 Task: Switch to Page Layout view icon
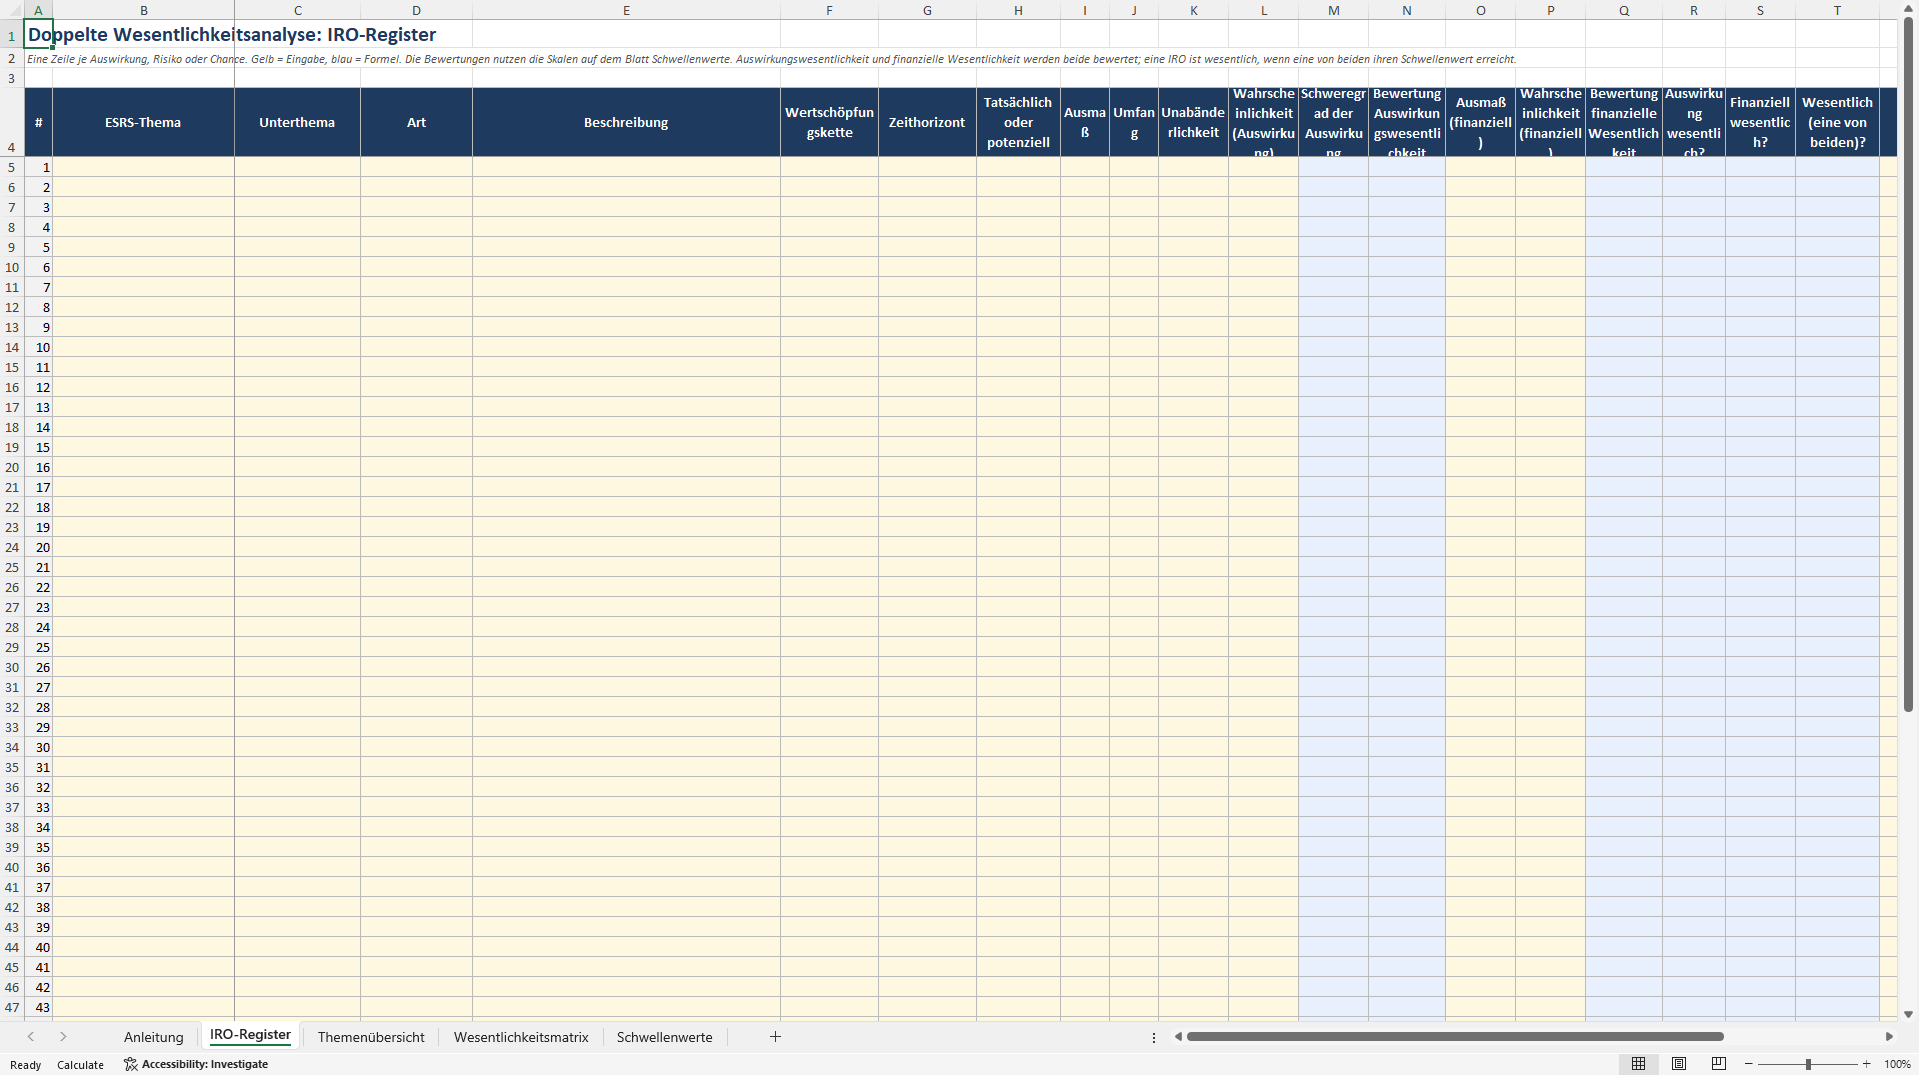click(x=1679, y=1064)
